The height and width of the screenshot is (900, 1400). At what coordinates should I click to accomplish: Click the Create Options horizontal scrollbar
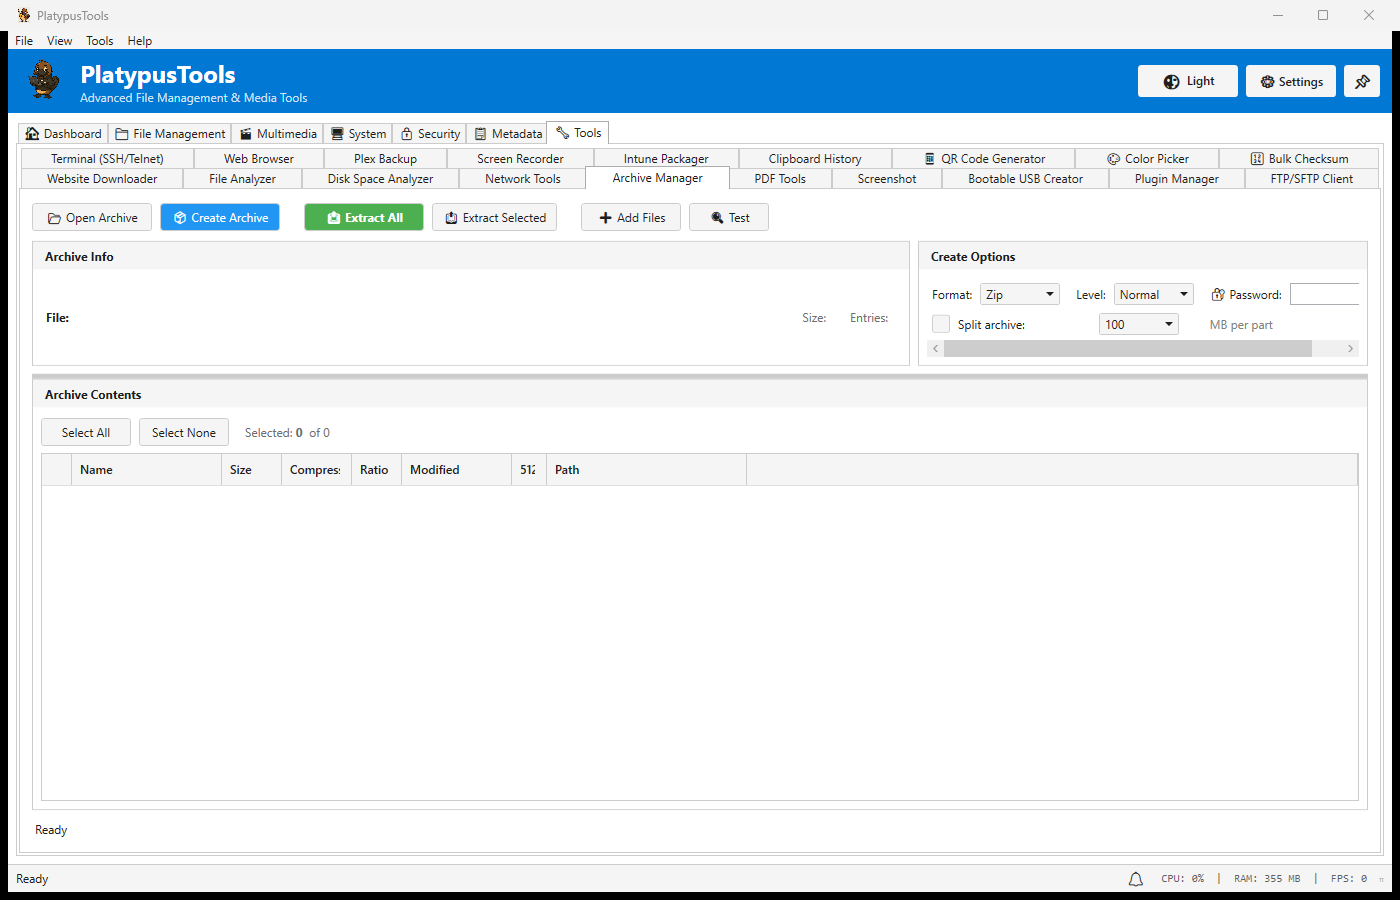coord(1127,349)
